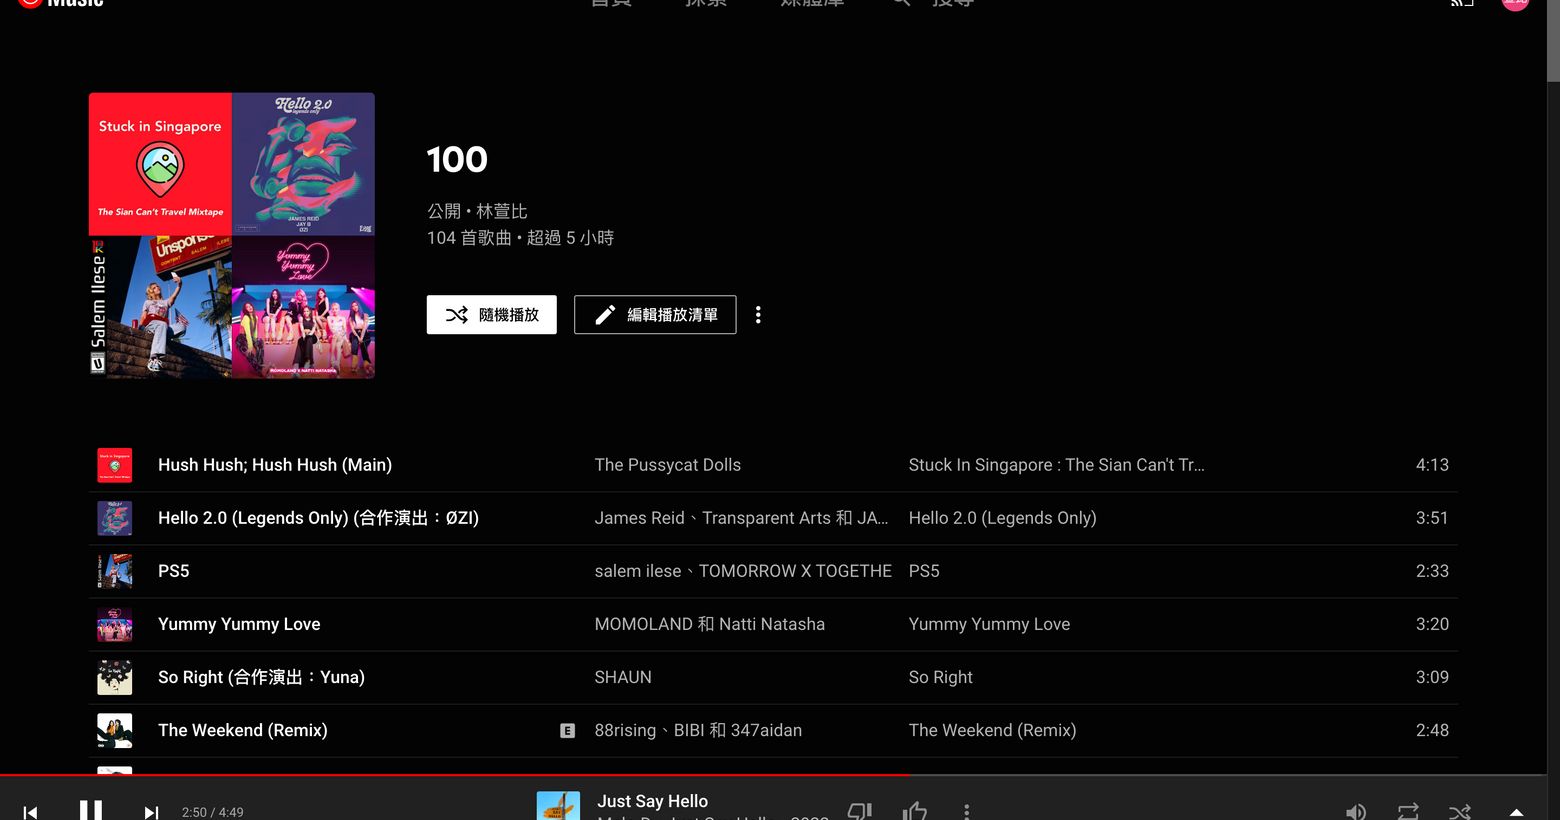The width and height of the screenshot is (1560, 820).
Task: Expand the player page with up arrow
Action: (x=1516, y=812)
